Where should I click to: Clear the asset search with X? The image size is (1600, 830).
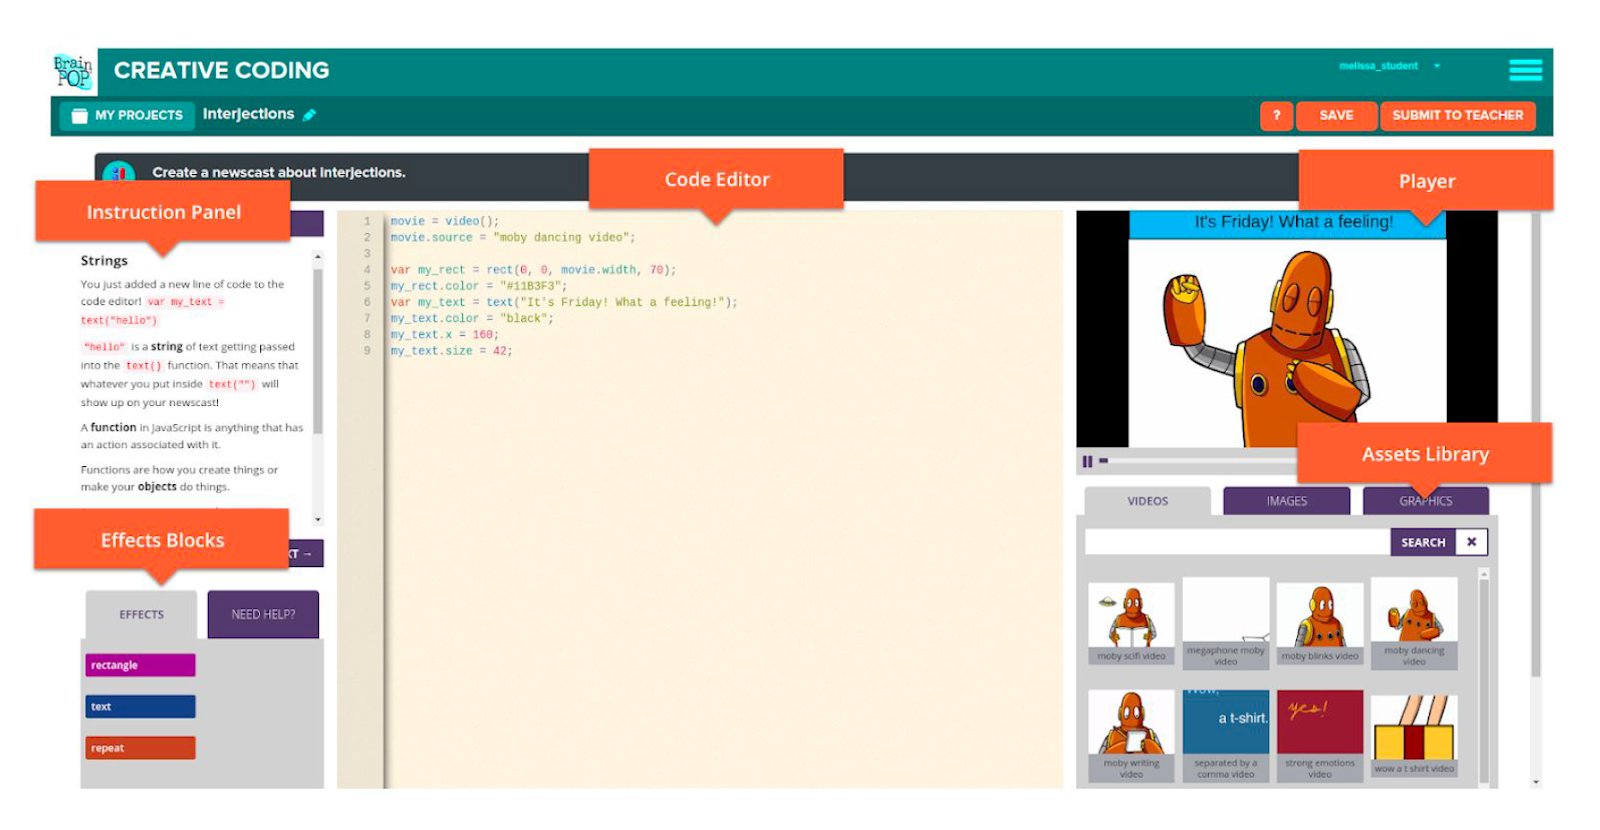pos(1471,542)
